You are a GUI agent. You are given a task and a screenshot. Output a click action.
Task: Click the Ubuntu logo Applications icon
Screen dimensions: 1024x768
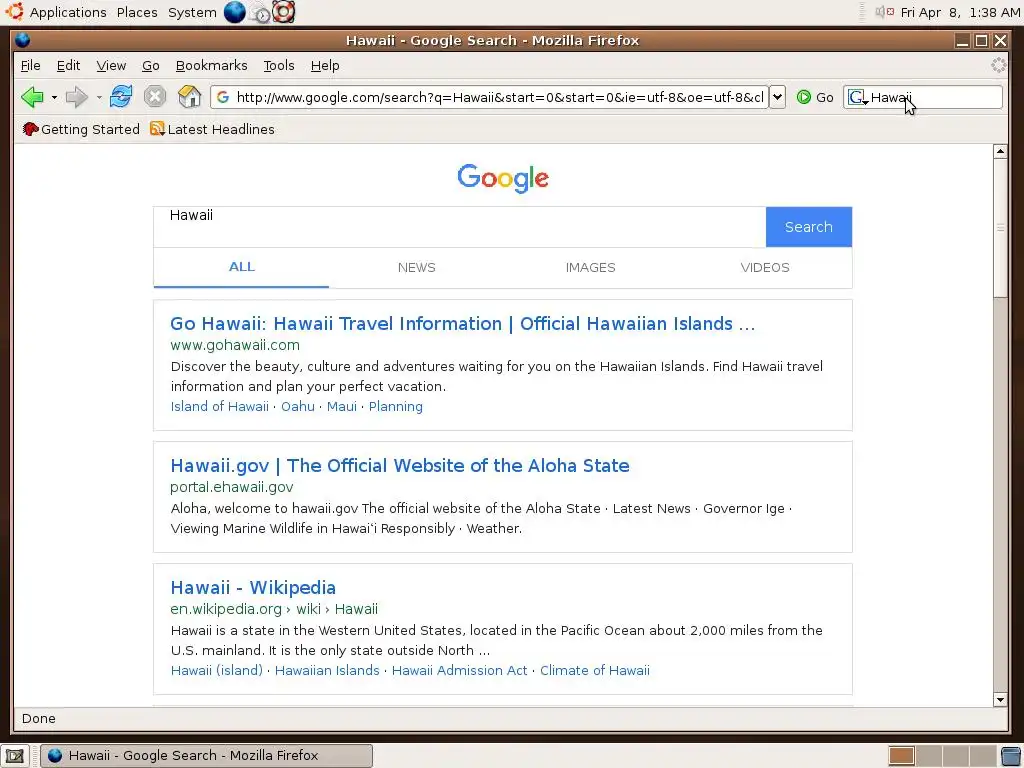14,12
